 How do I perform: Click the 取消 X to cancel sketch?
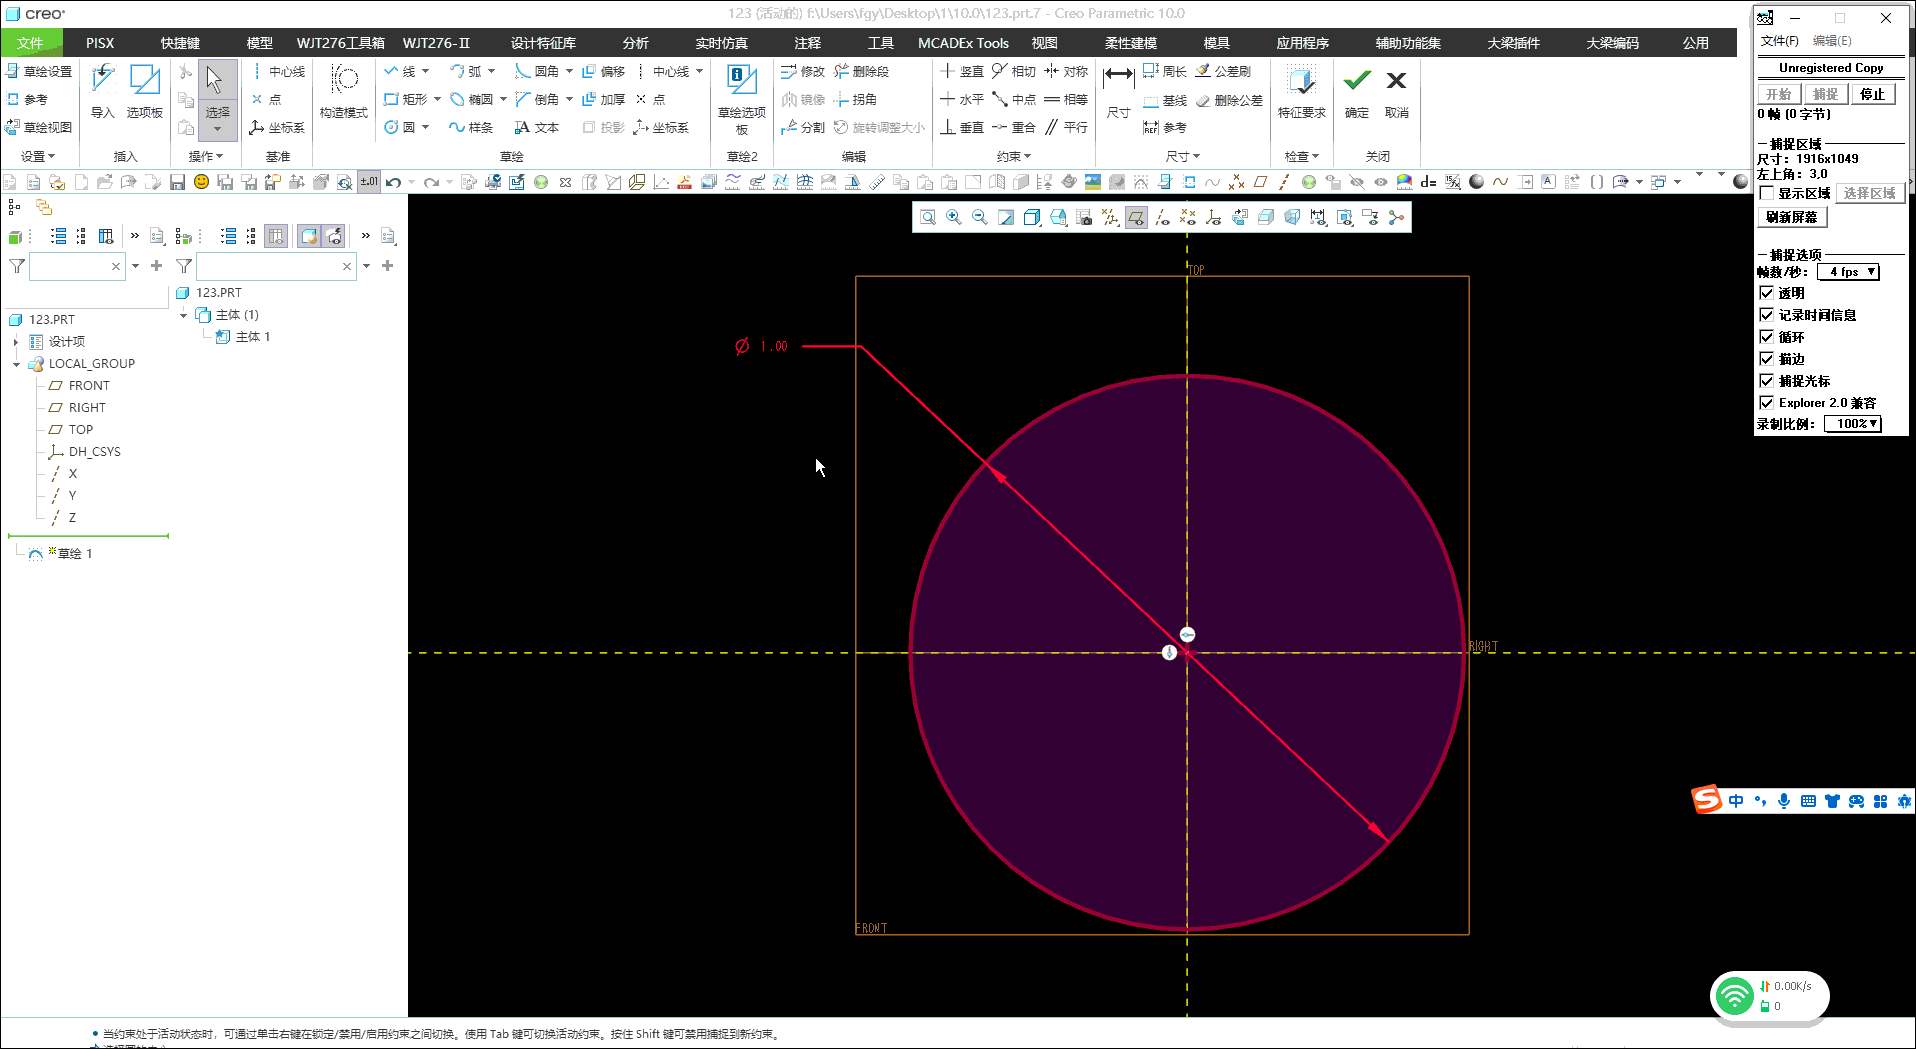coord(1397,92)
